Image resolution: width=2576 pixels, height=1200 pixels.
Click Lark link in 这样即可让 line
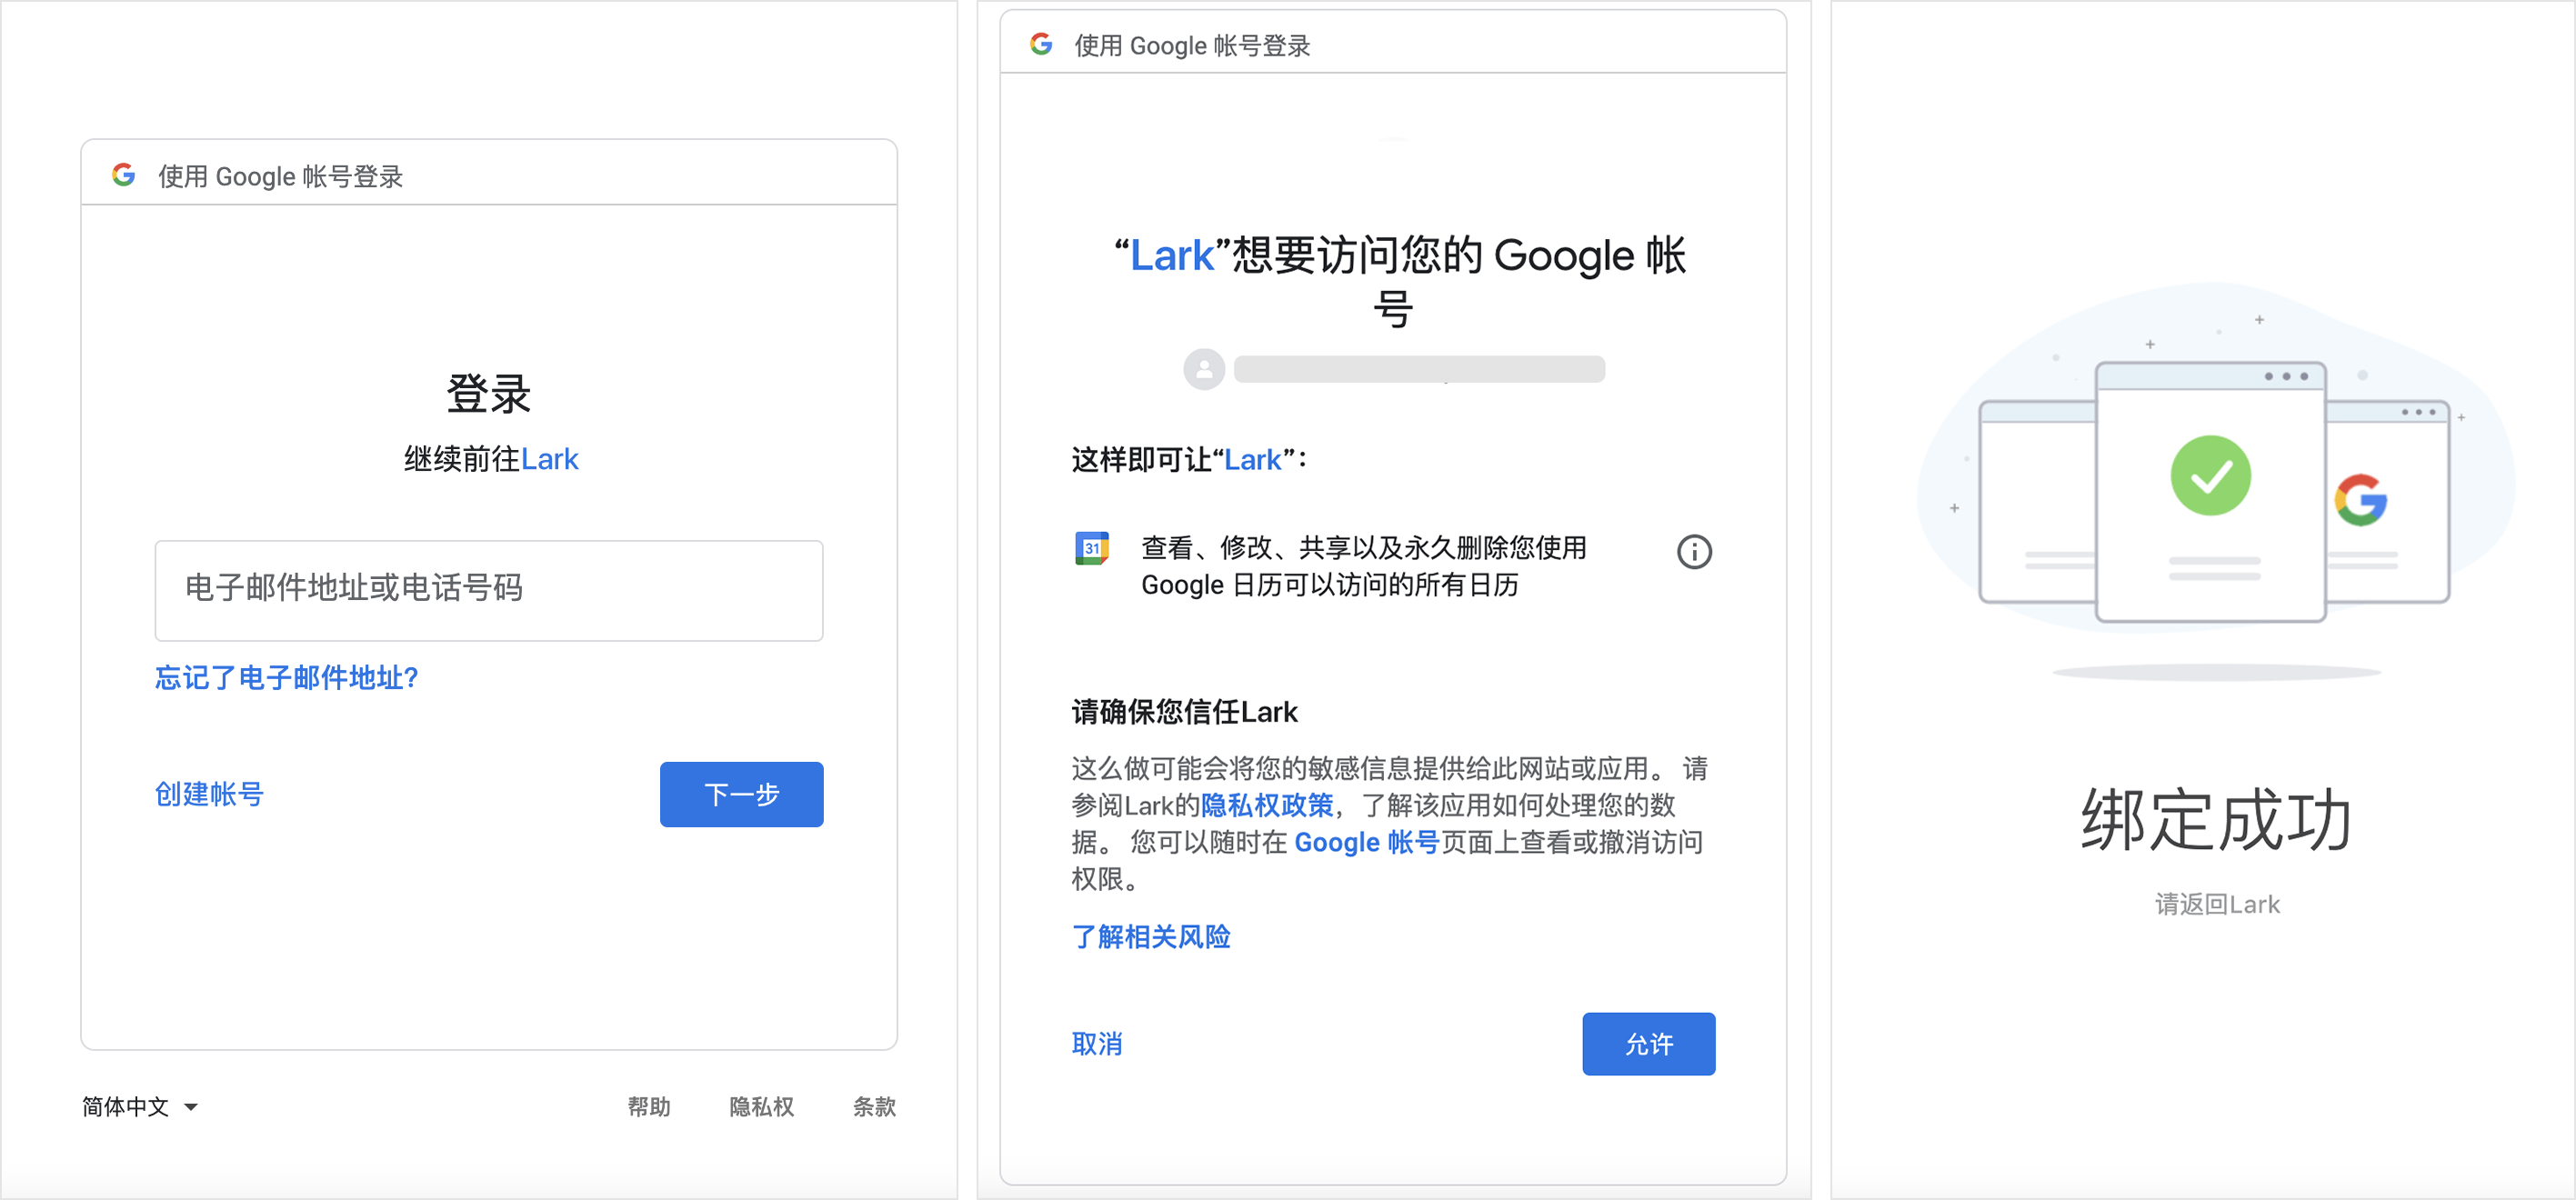1253,460
